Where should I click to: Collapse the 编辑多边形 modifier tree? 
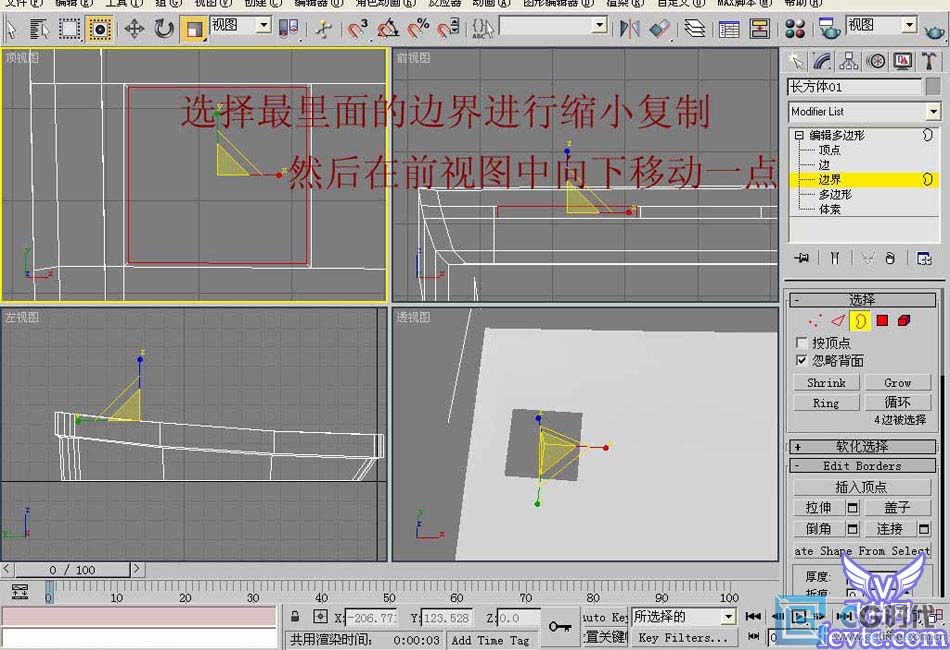[799, 135]
